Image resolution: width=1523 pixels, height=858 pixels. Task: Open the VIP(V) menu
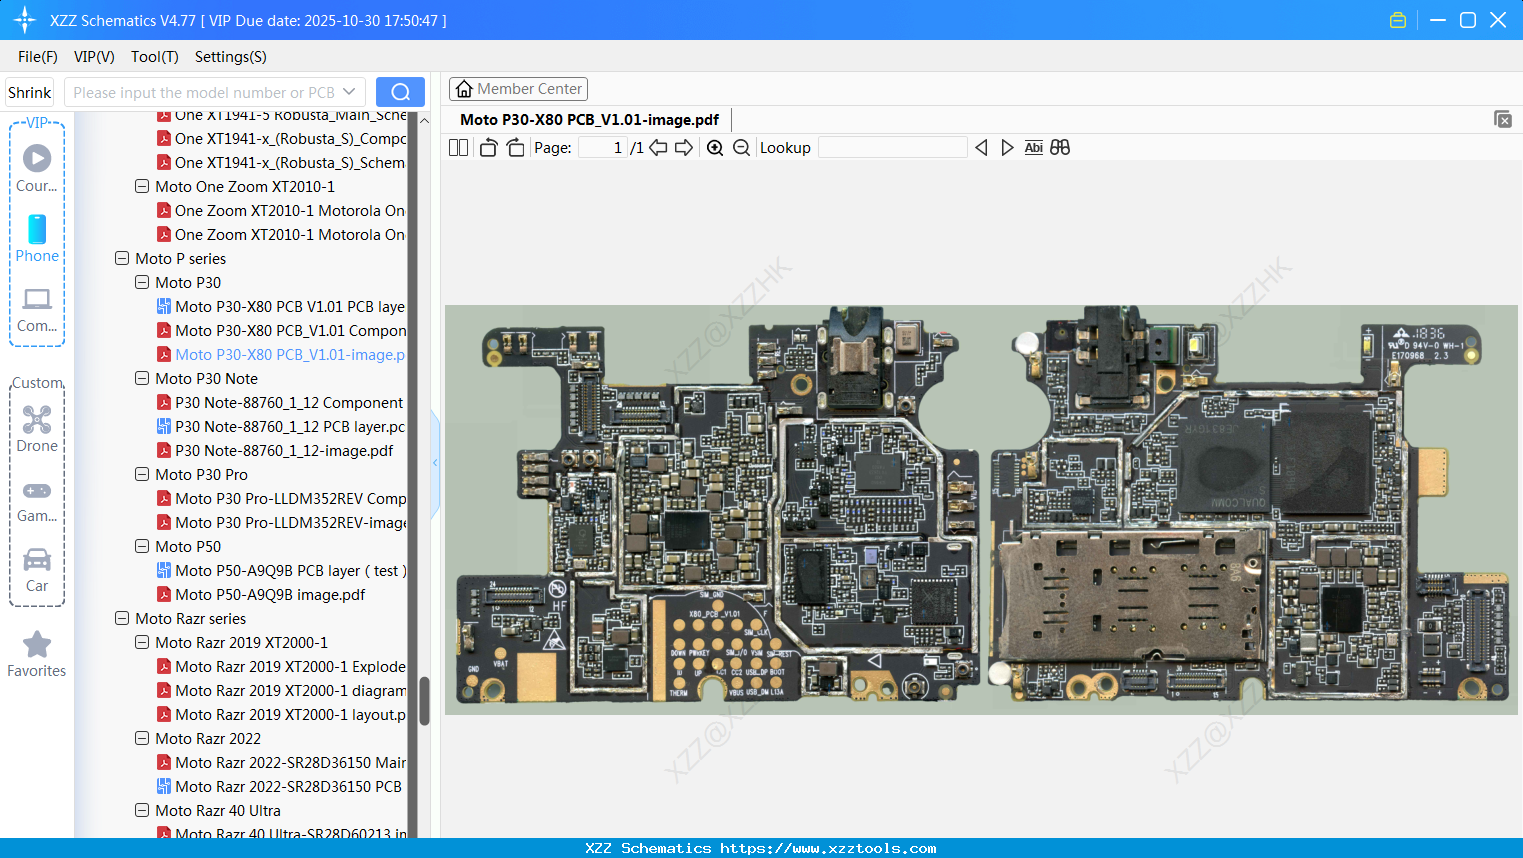[94, 57]
